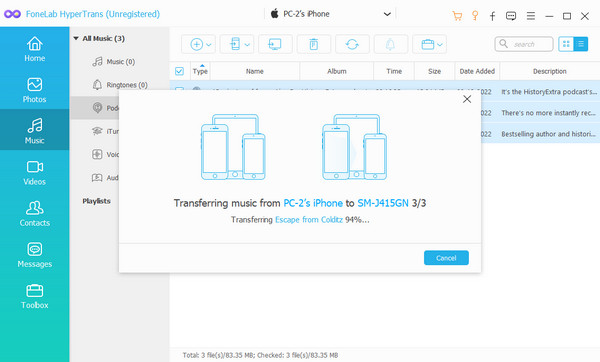This screenshot has height=362, width=600.
Task: Open the Facebook share icon
Action: point(492,16)
